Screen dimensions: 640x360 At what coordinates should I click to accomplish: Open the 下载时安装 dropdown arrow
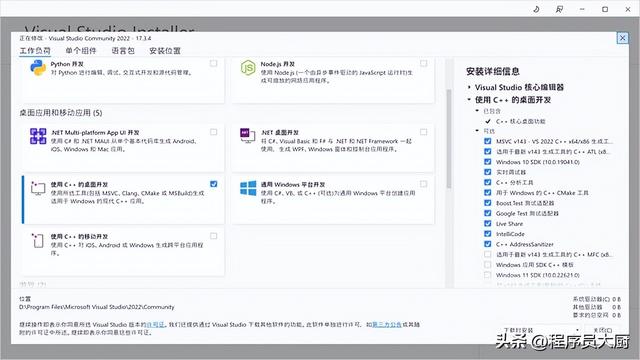[x=577, y=330]
